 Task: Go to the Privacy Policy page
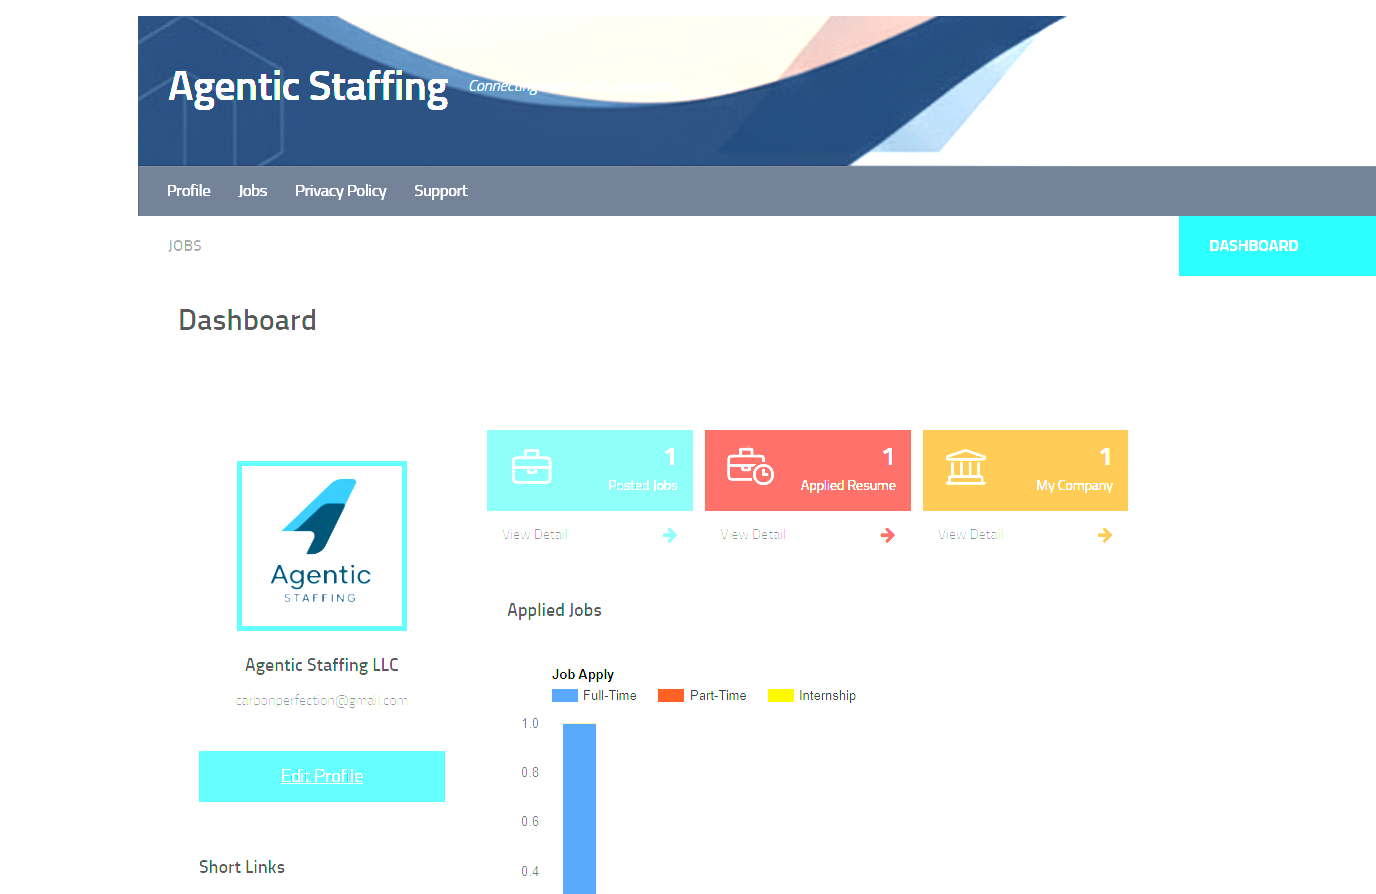click(340, 191)
